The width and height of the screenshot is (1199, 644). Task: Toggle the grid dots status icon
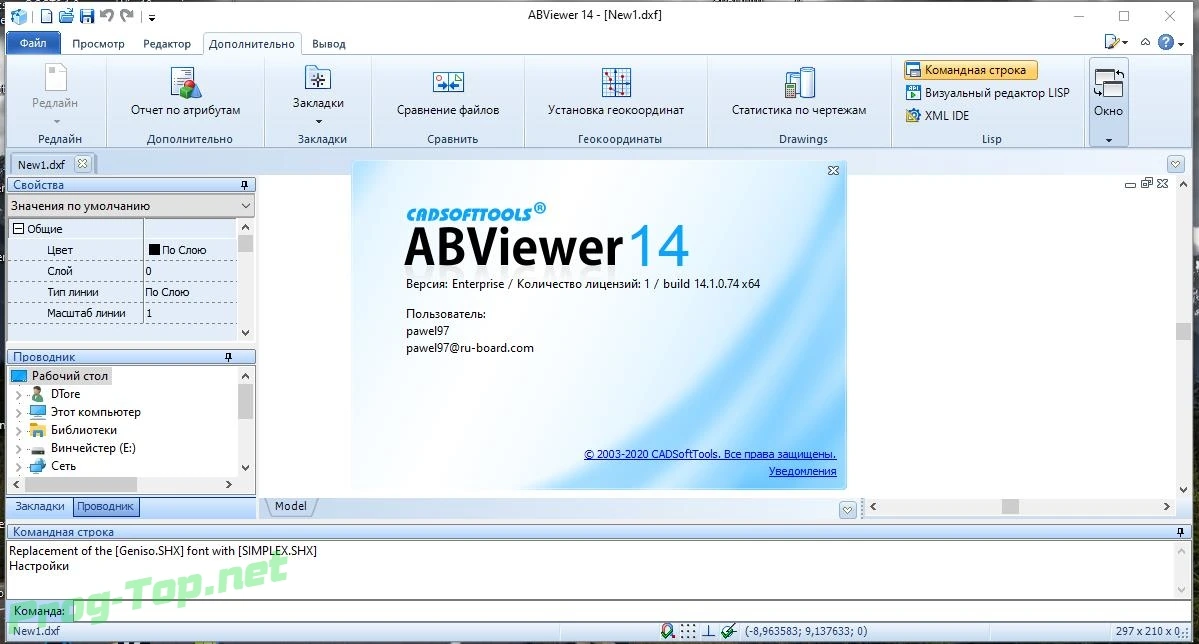click(688, 631)
